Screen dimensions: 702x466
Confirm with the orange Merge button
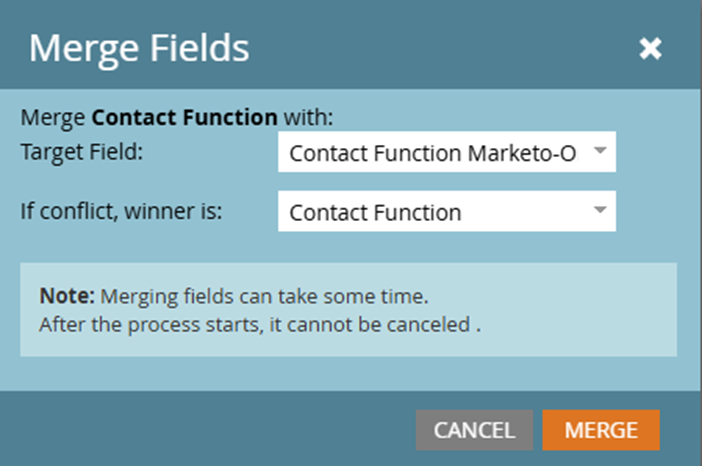(x=601, y=430)
